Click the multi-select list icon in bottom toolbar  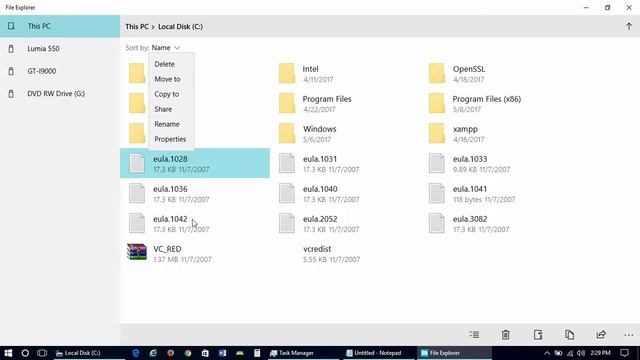pos(474,335)
